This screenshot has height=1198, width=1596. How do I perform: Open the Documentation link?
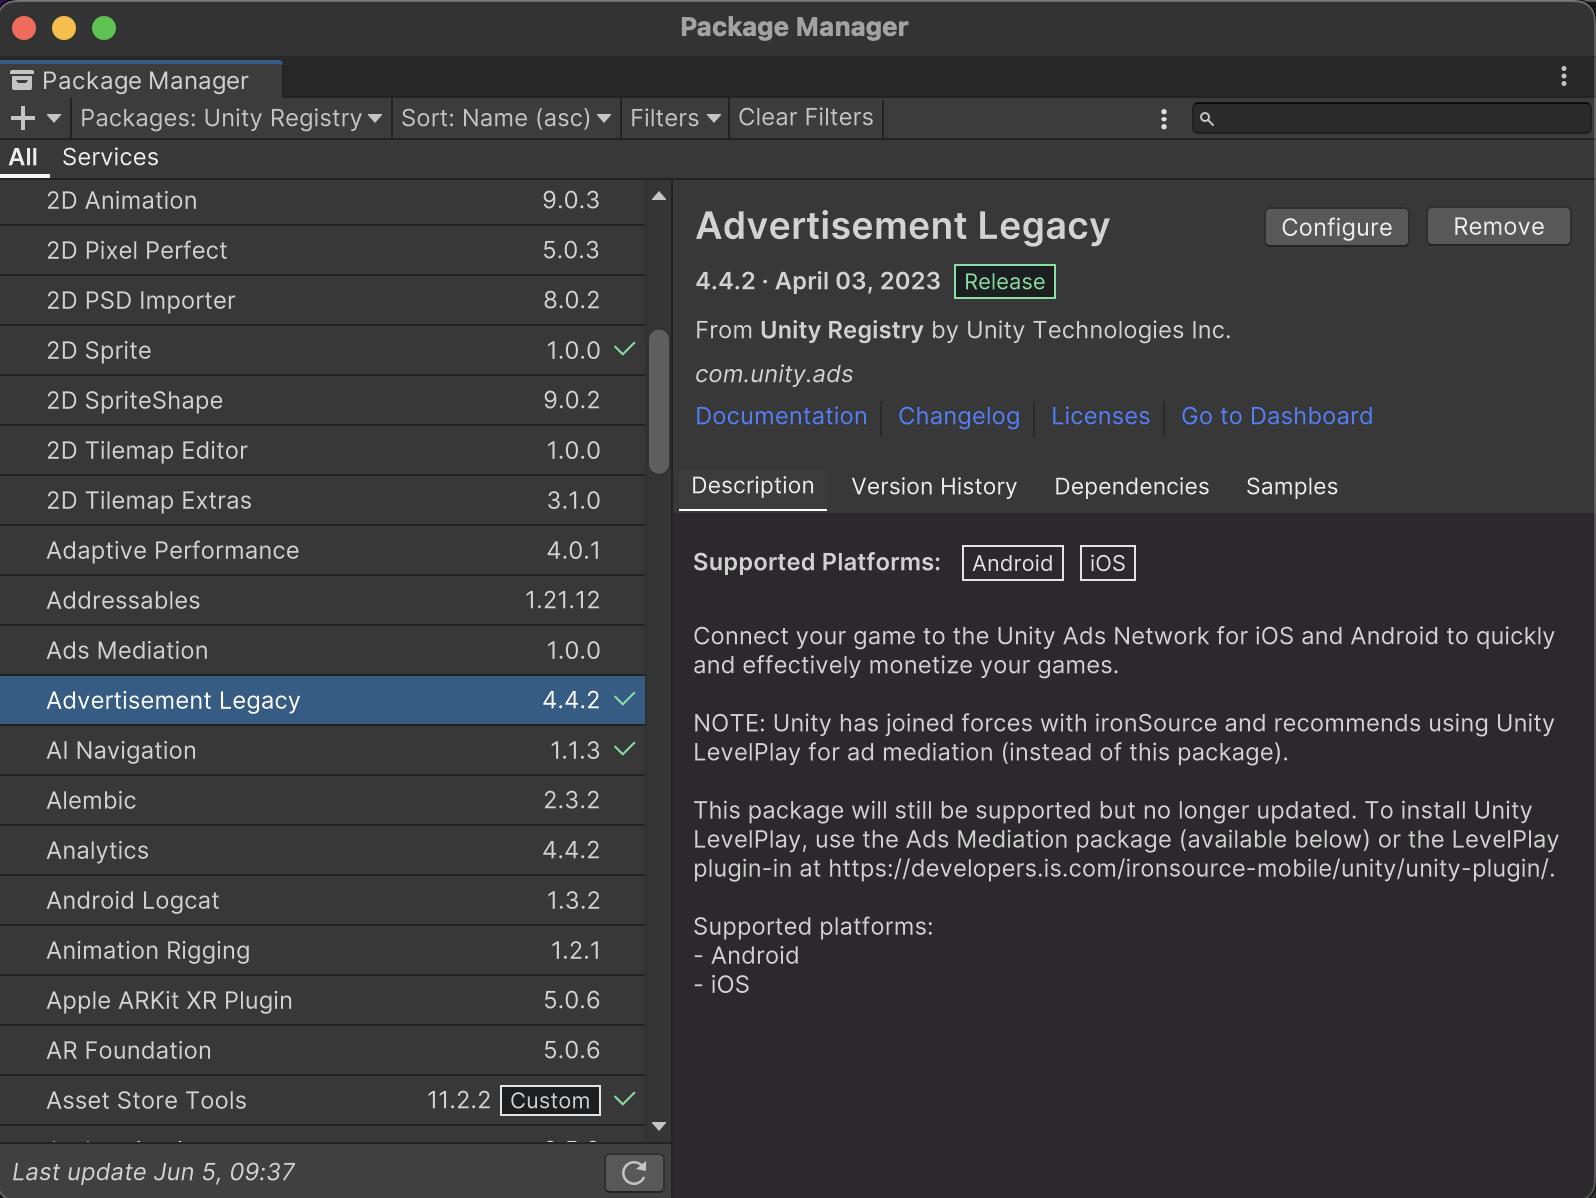point(781,416)
